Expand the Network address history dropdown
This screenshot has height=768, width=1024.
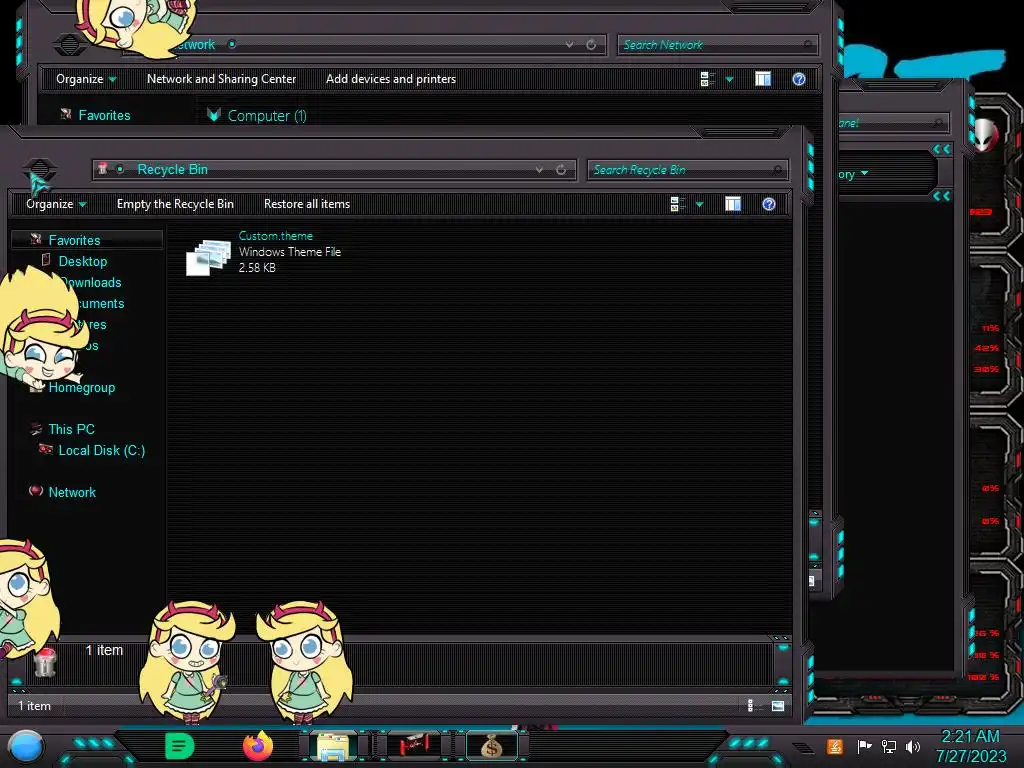[x=569, y=45]
